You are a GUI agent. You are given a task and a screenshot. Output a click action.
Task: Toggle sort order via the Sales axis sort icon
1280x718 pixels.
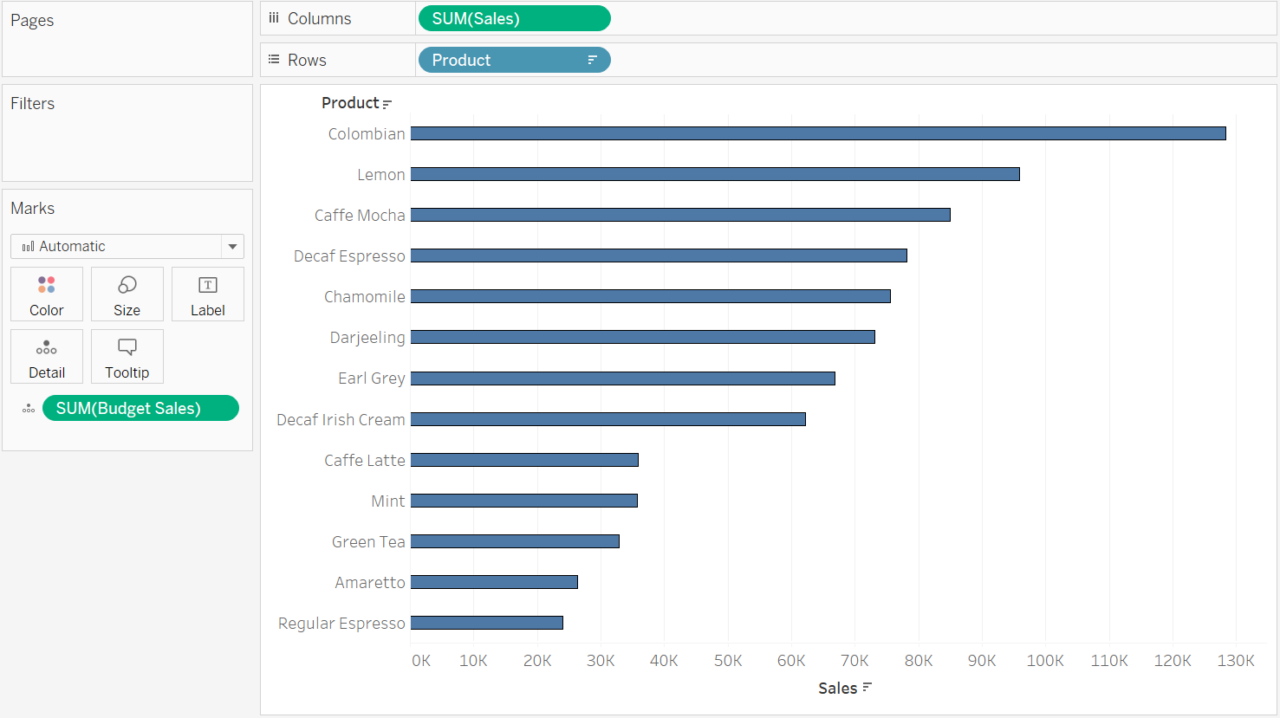868,688
